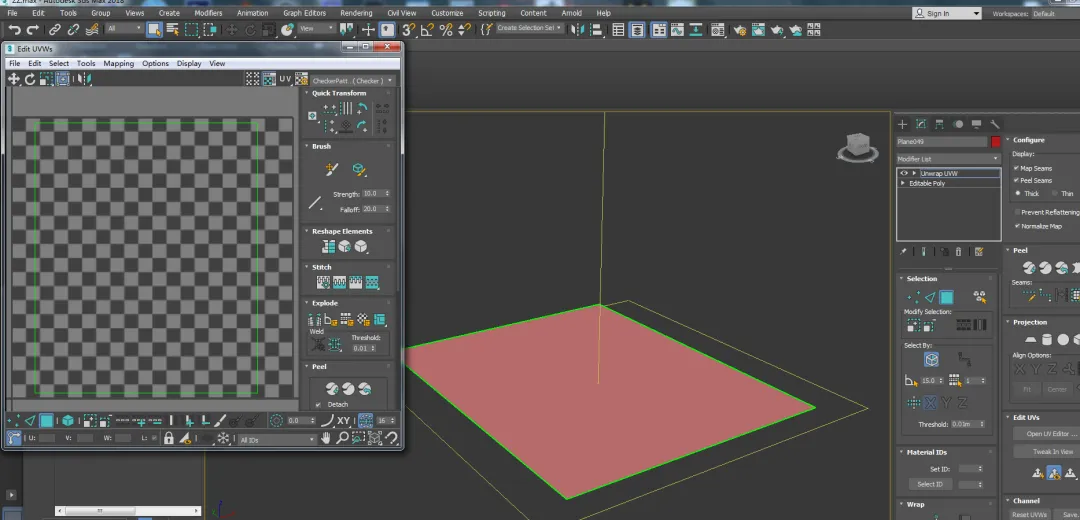Click the Pan hand icon in UV editor
1080x520 pixels.
pos(328,438)
